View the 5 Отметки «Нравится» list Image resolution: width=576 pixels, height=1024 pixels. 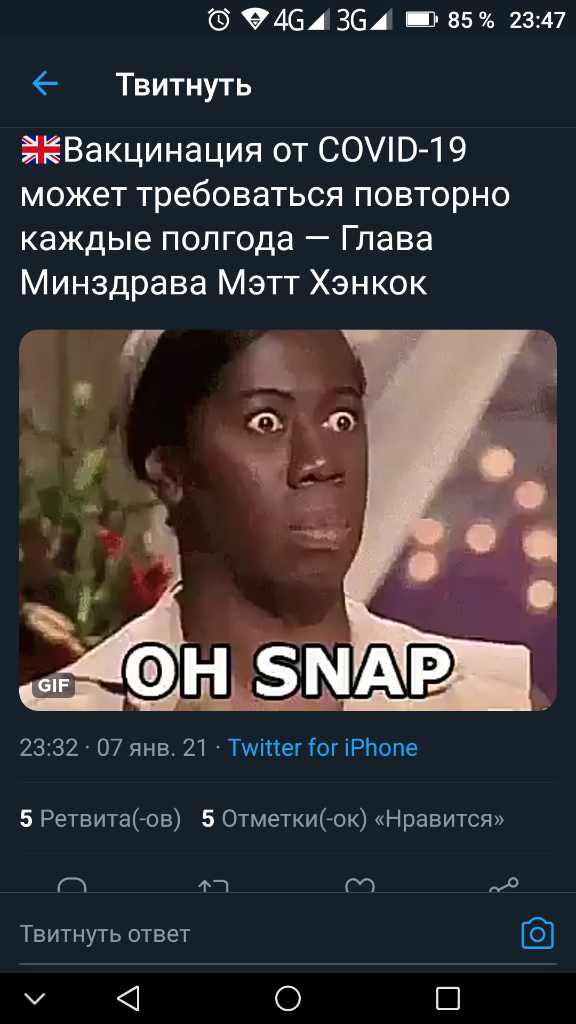[353, 818]
